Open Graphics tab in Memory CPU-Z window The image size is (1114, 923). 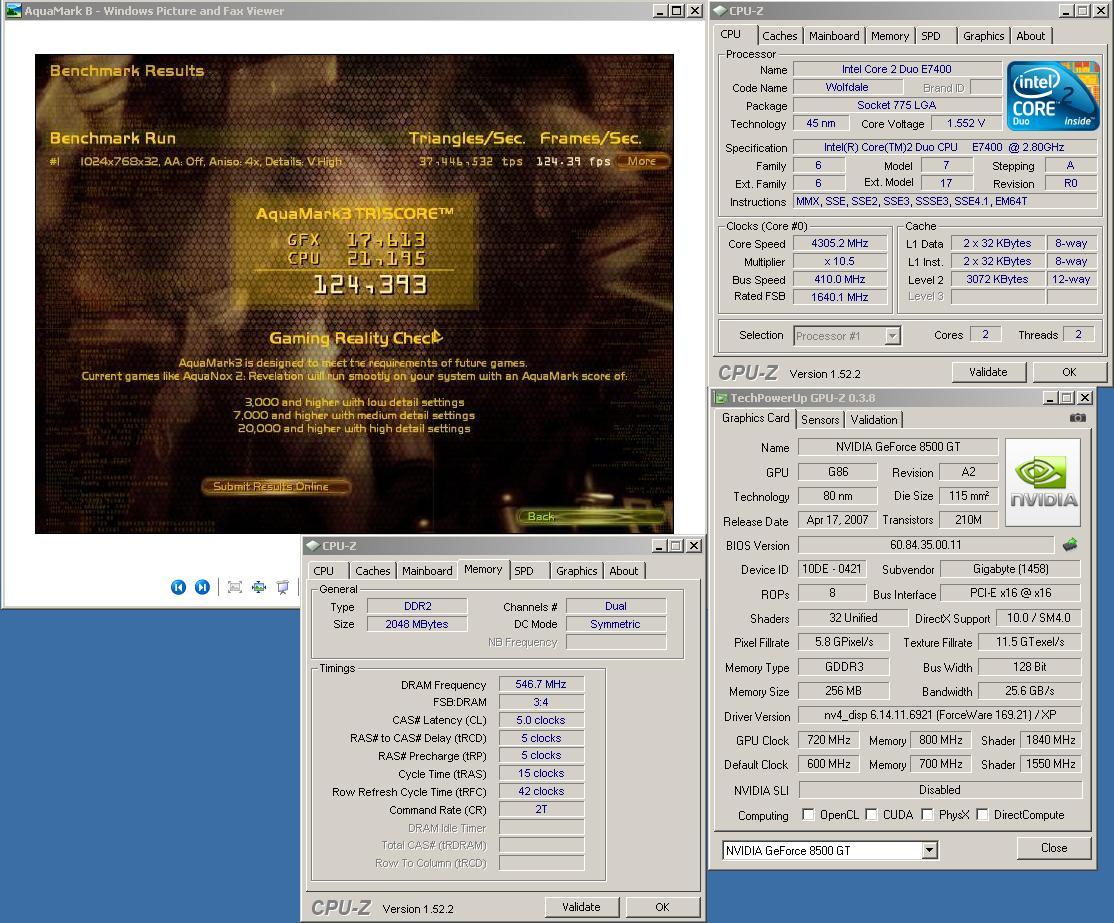pyautogui.click(x=576, y=571)
